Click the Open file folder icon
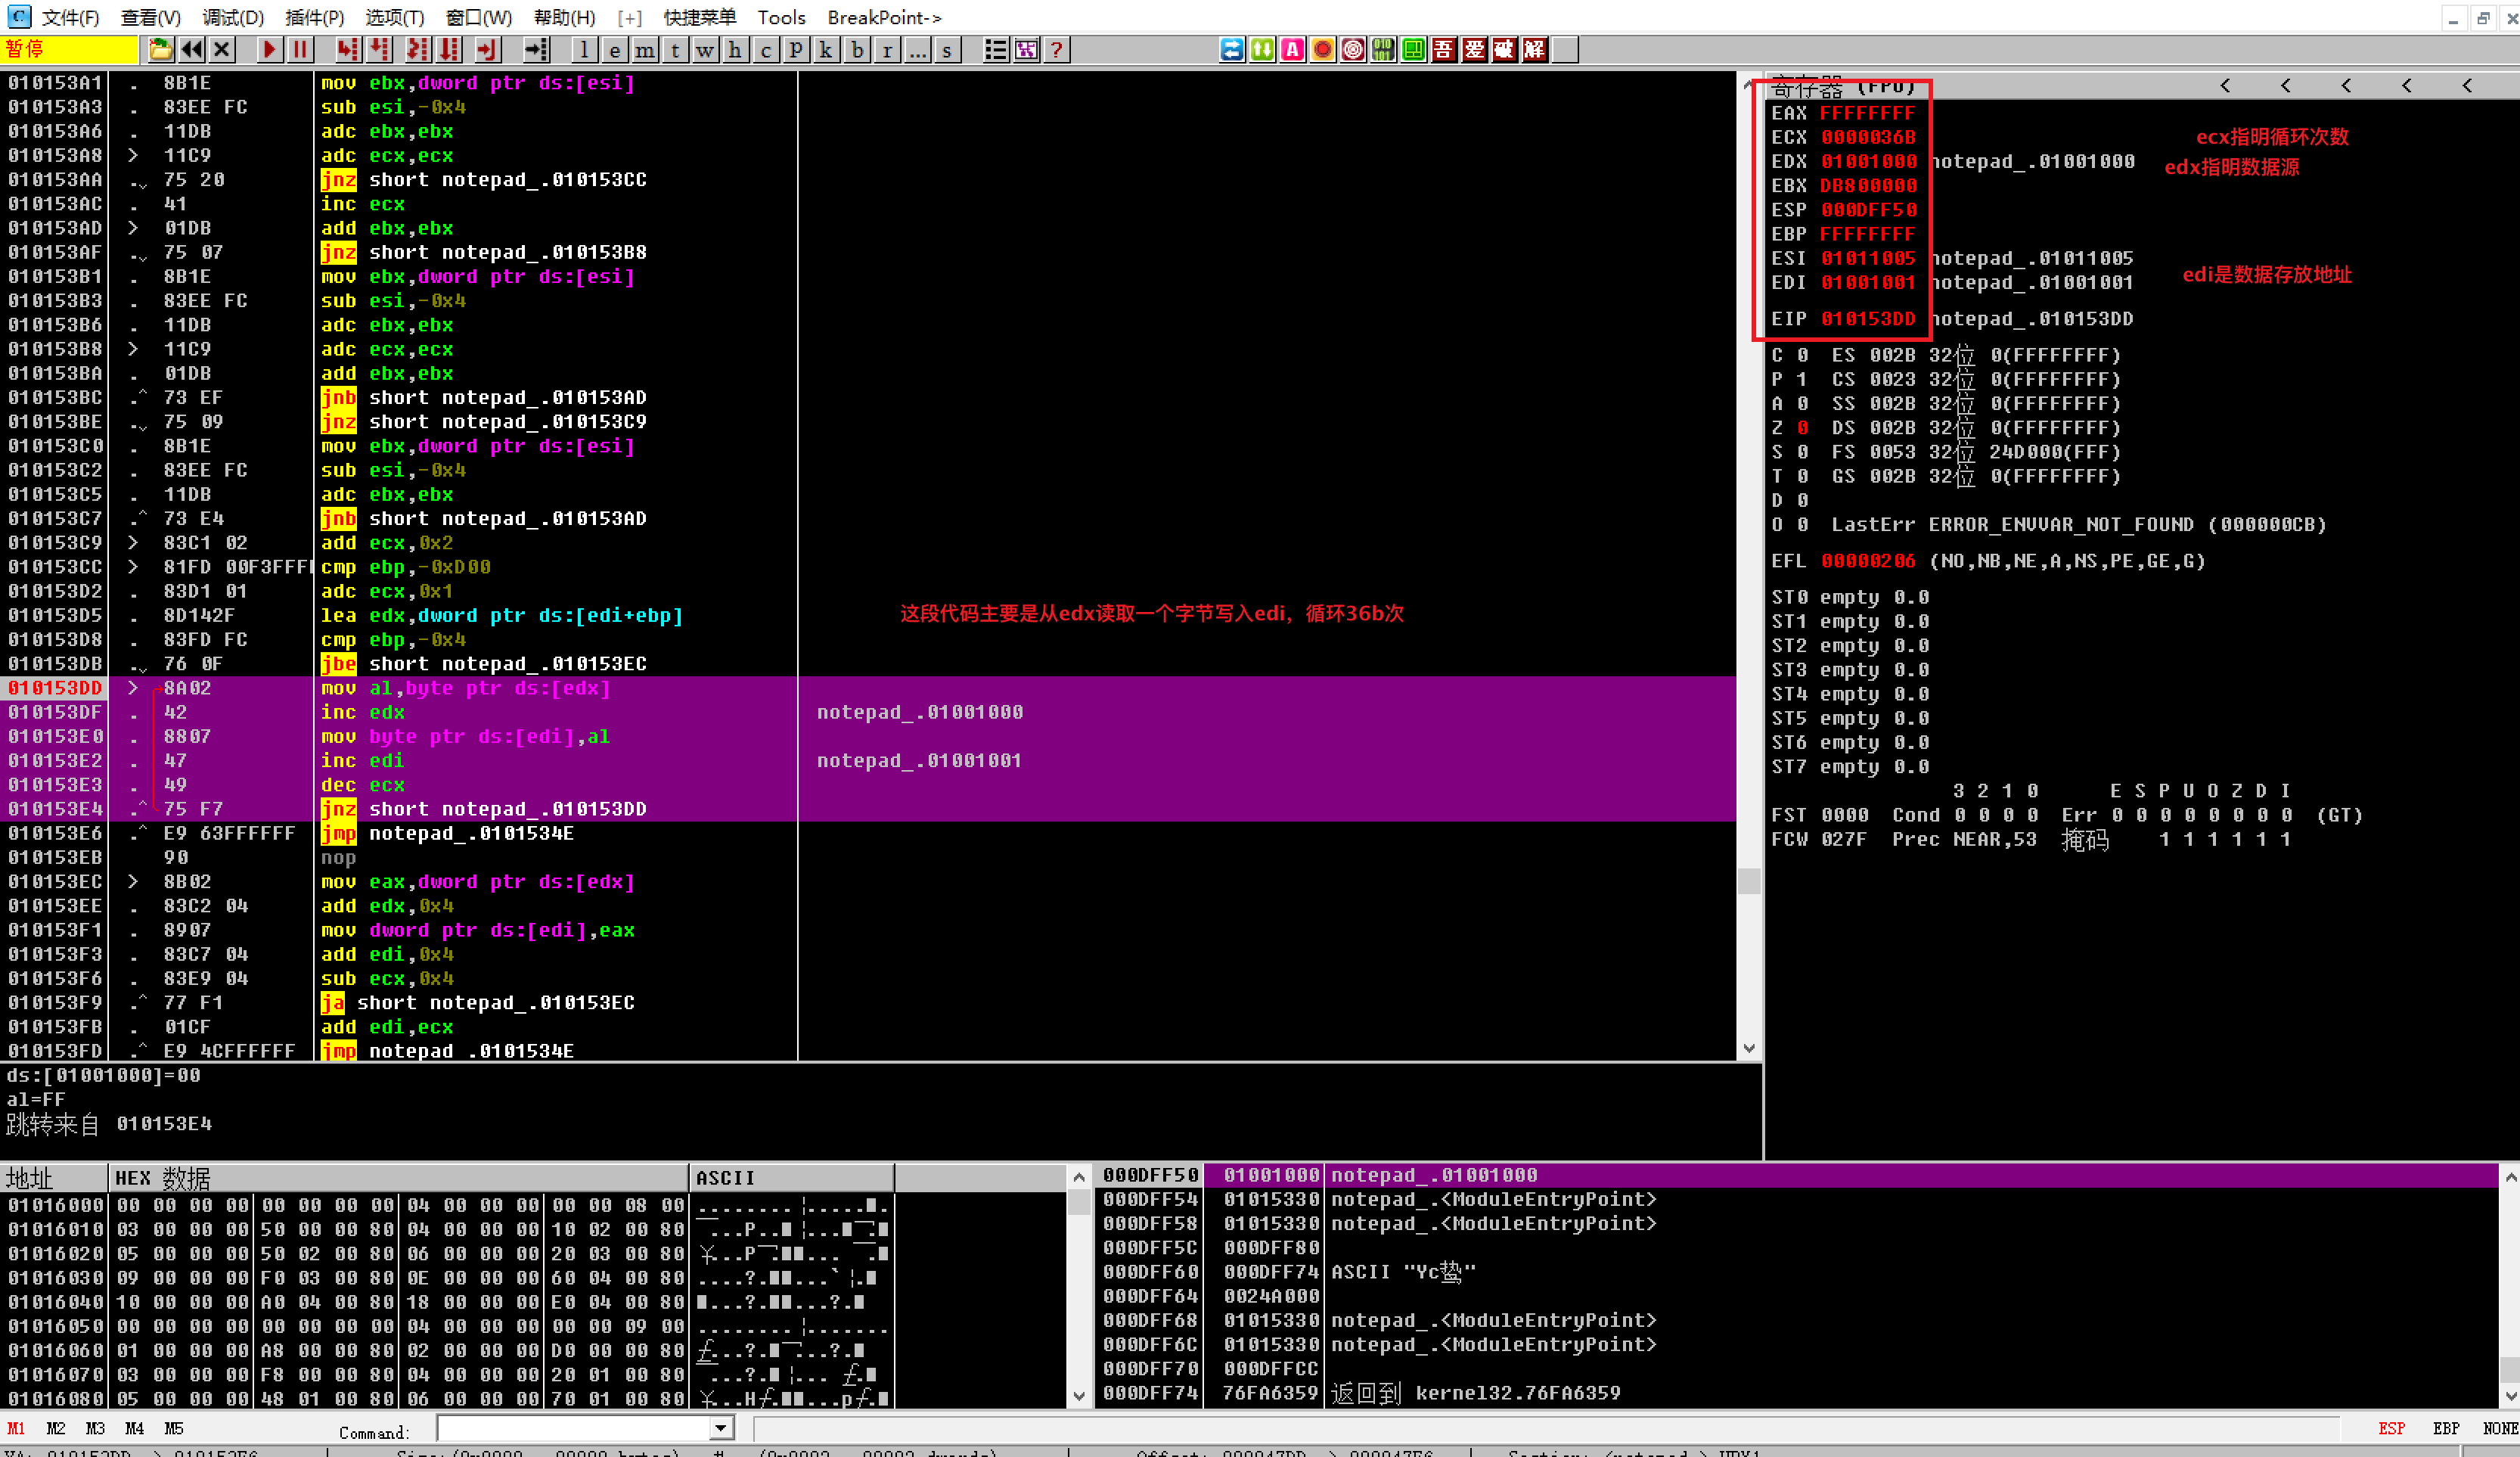2520x1457 pixels. (x=160, y=50)
